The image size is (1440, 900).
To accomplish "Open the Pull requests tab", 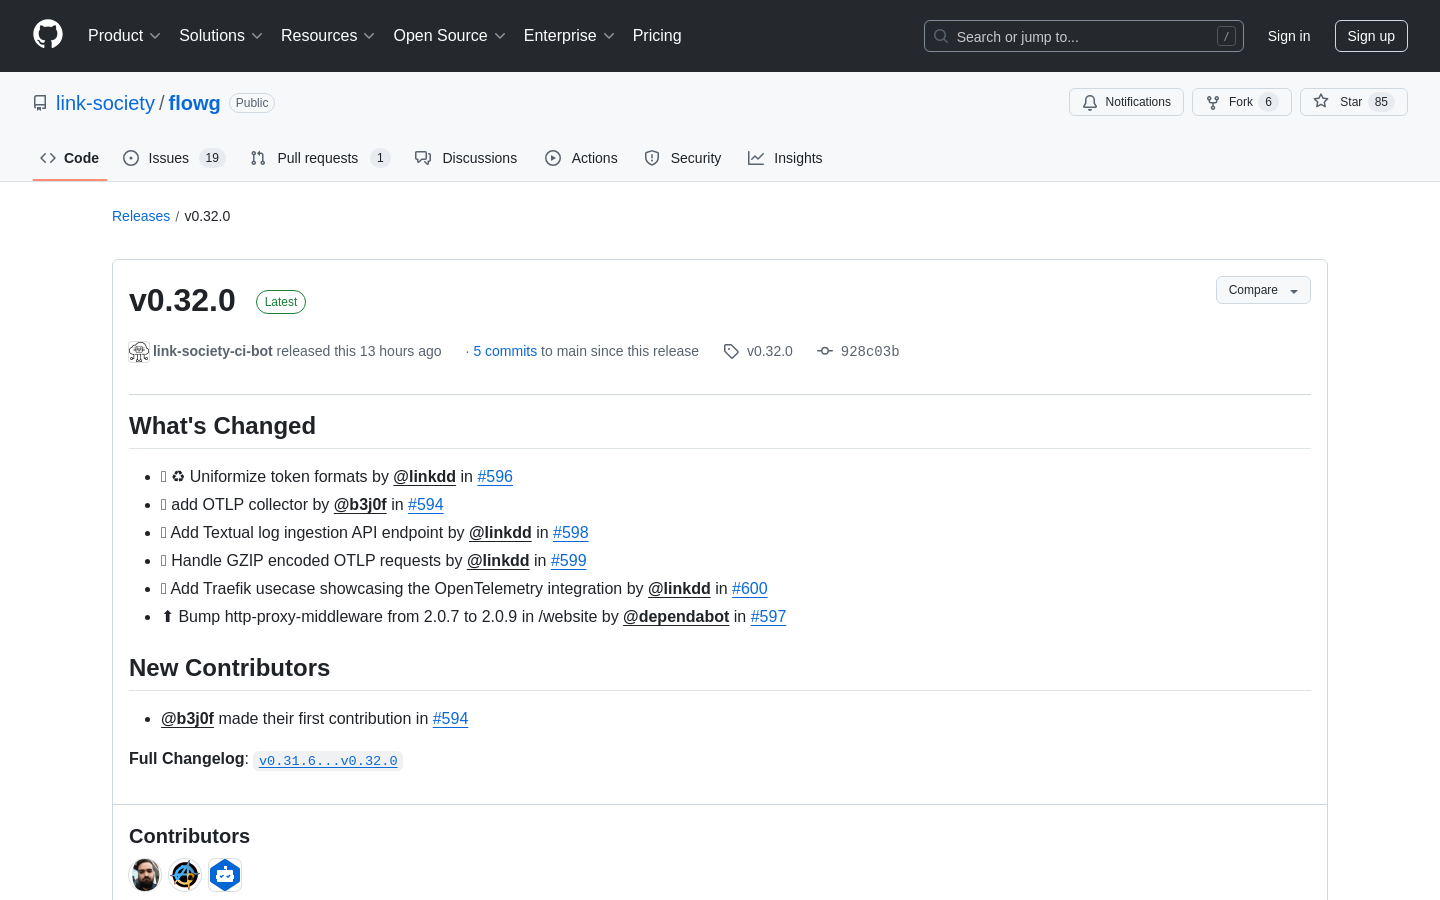I will tap(319, 158).
